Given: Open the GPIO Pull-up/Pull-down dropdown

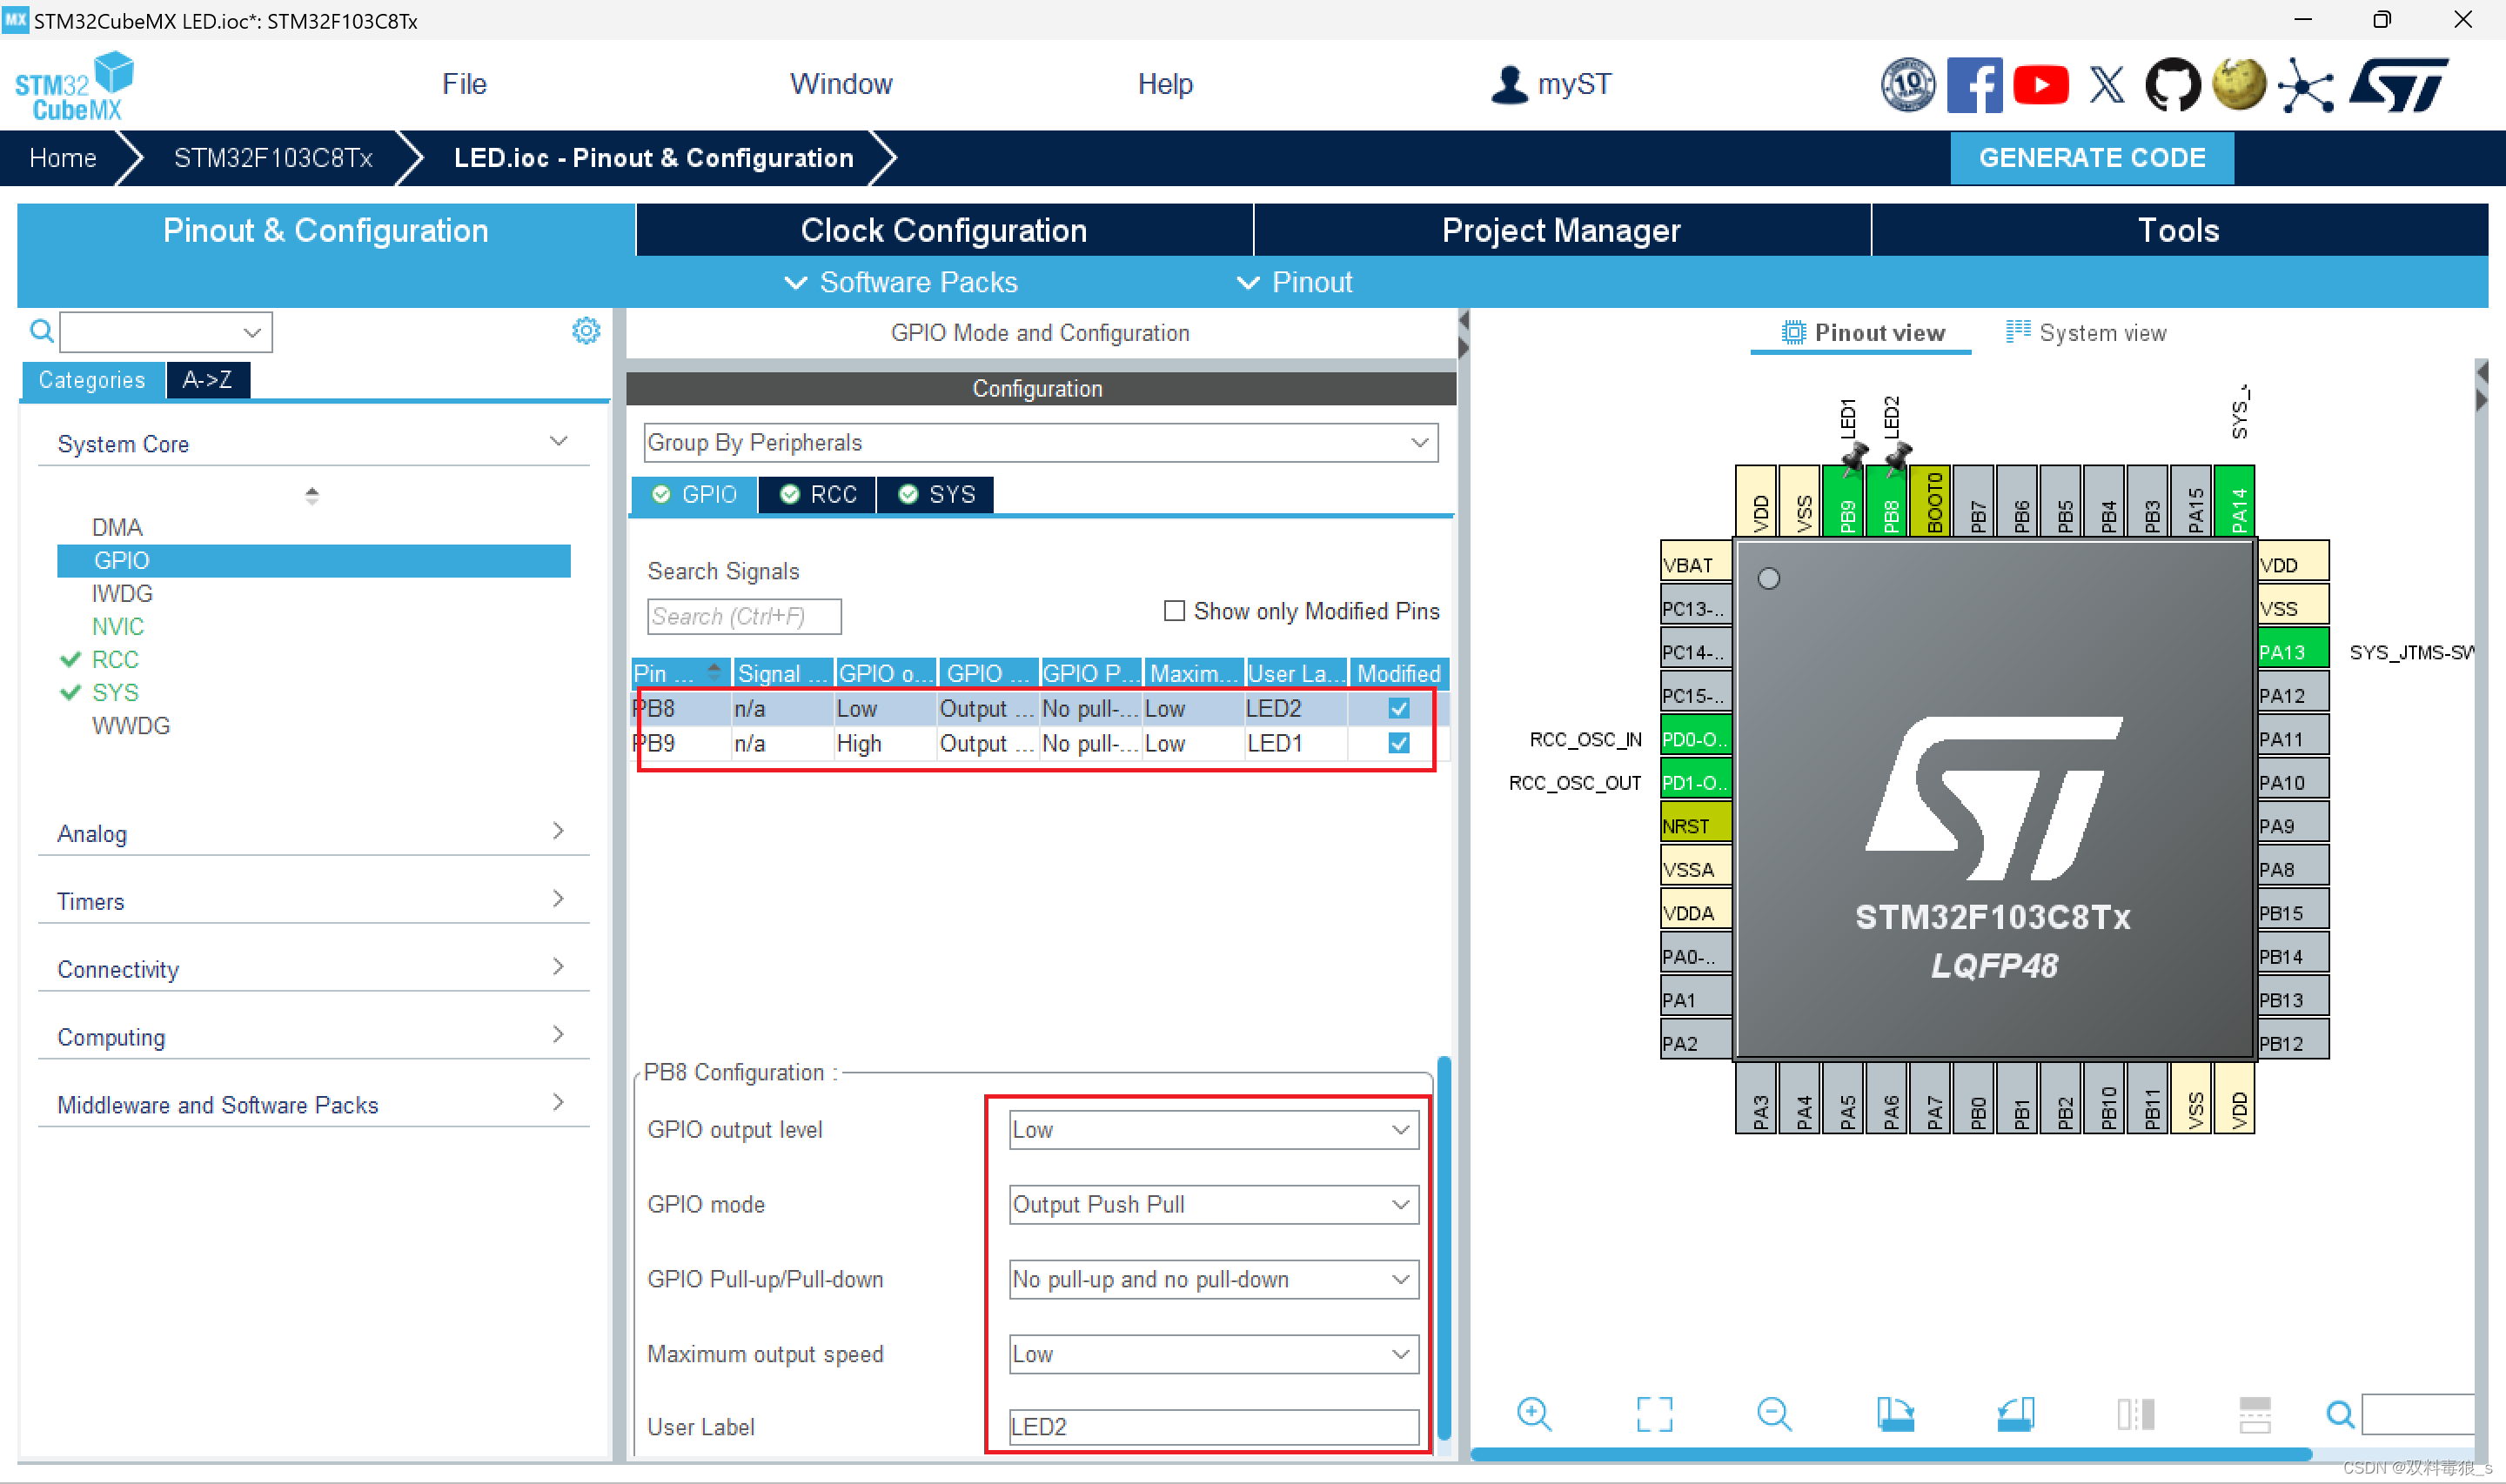Looking at the screenshot, I should (1213, 1279).
